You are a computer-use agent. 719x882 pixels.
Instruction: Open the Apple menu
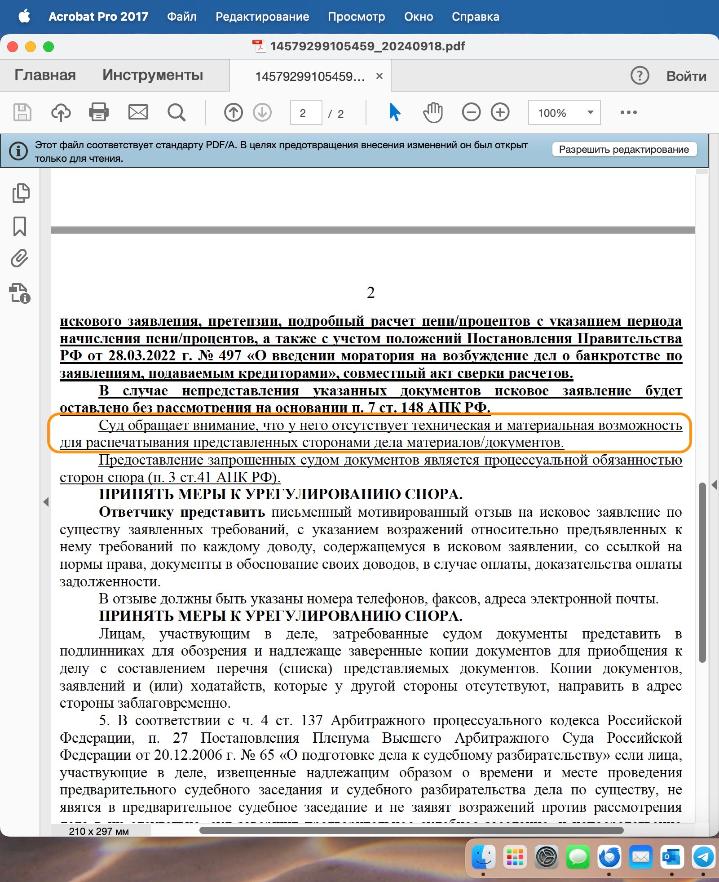click(24, 16)
